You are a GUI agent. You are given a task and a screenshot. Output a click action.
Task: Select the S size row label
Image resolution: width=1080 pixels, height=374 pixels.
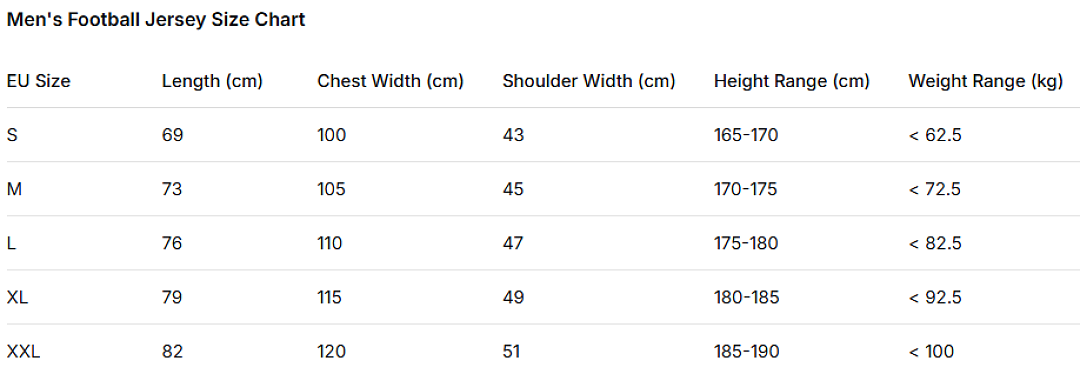click(12, 135)
